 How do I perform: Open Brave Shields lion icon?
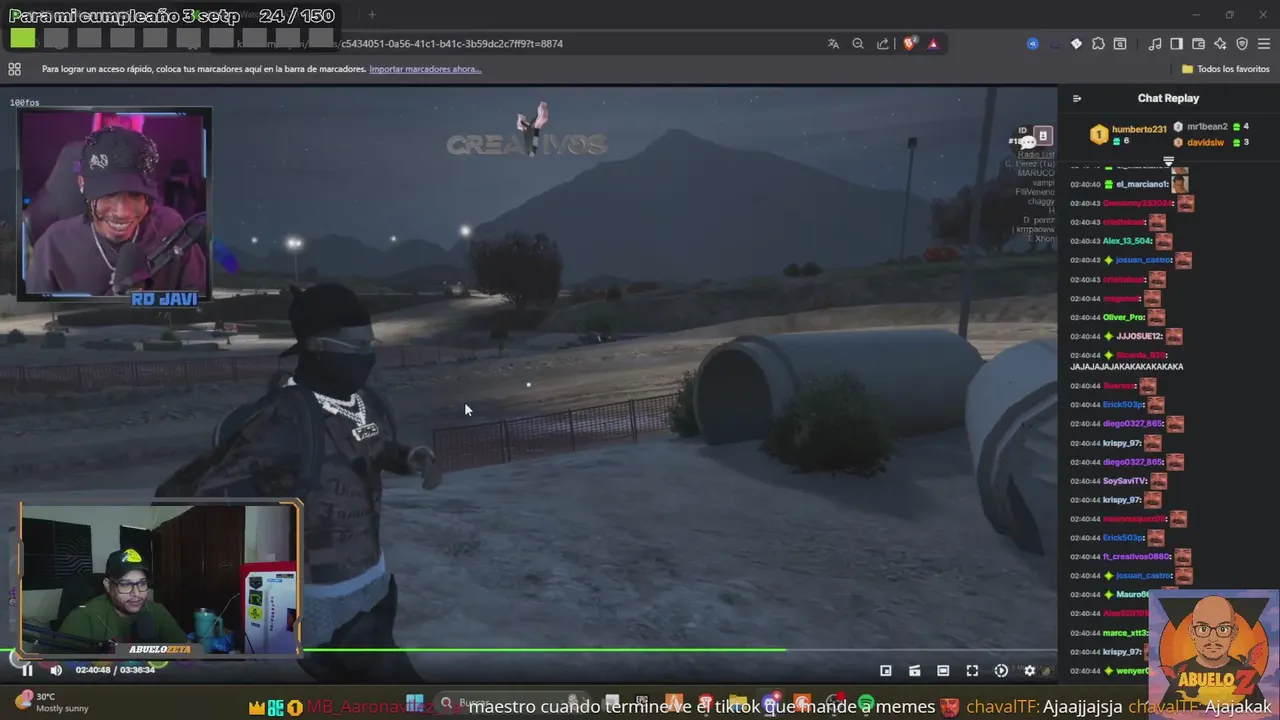click(x=910, y=44)
